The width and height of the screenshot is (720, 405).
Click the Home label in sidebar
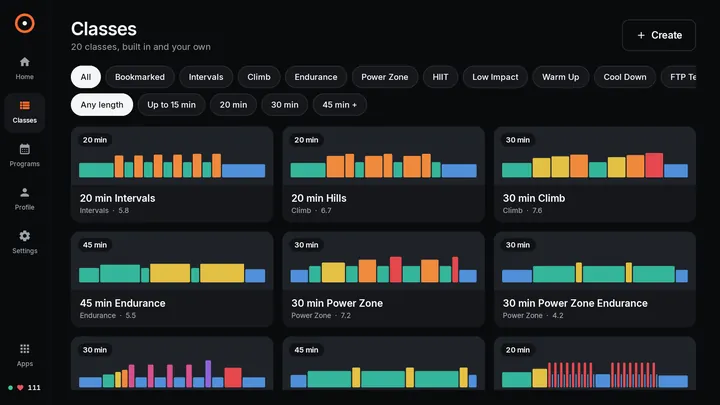click(24, 77)
